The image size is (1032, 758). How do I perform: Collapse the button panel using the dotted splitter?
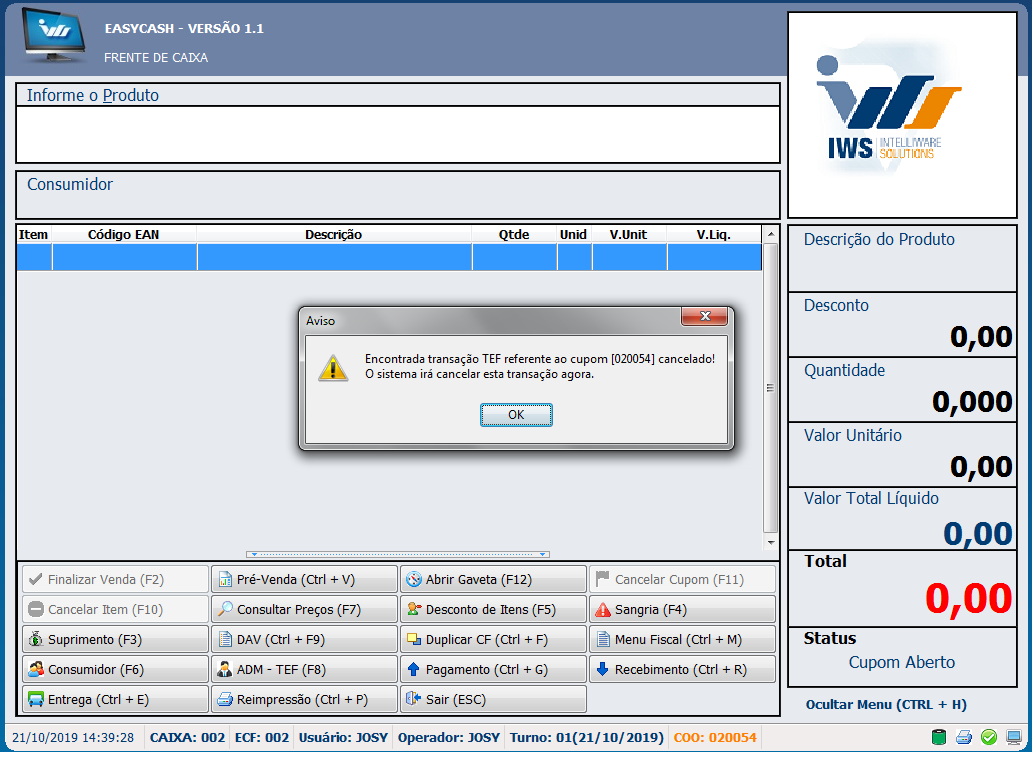pos(397,554)
